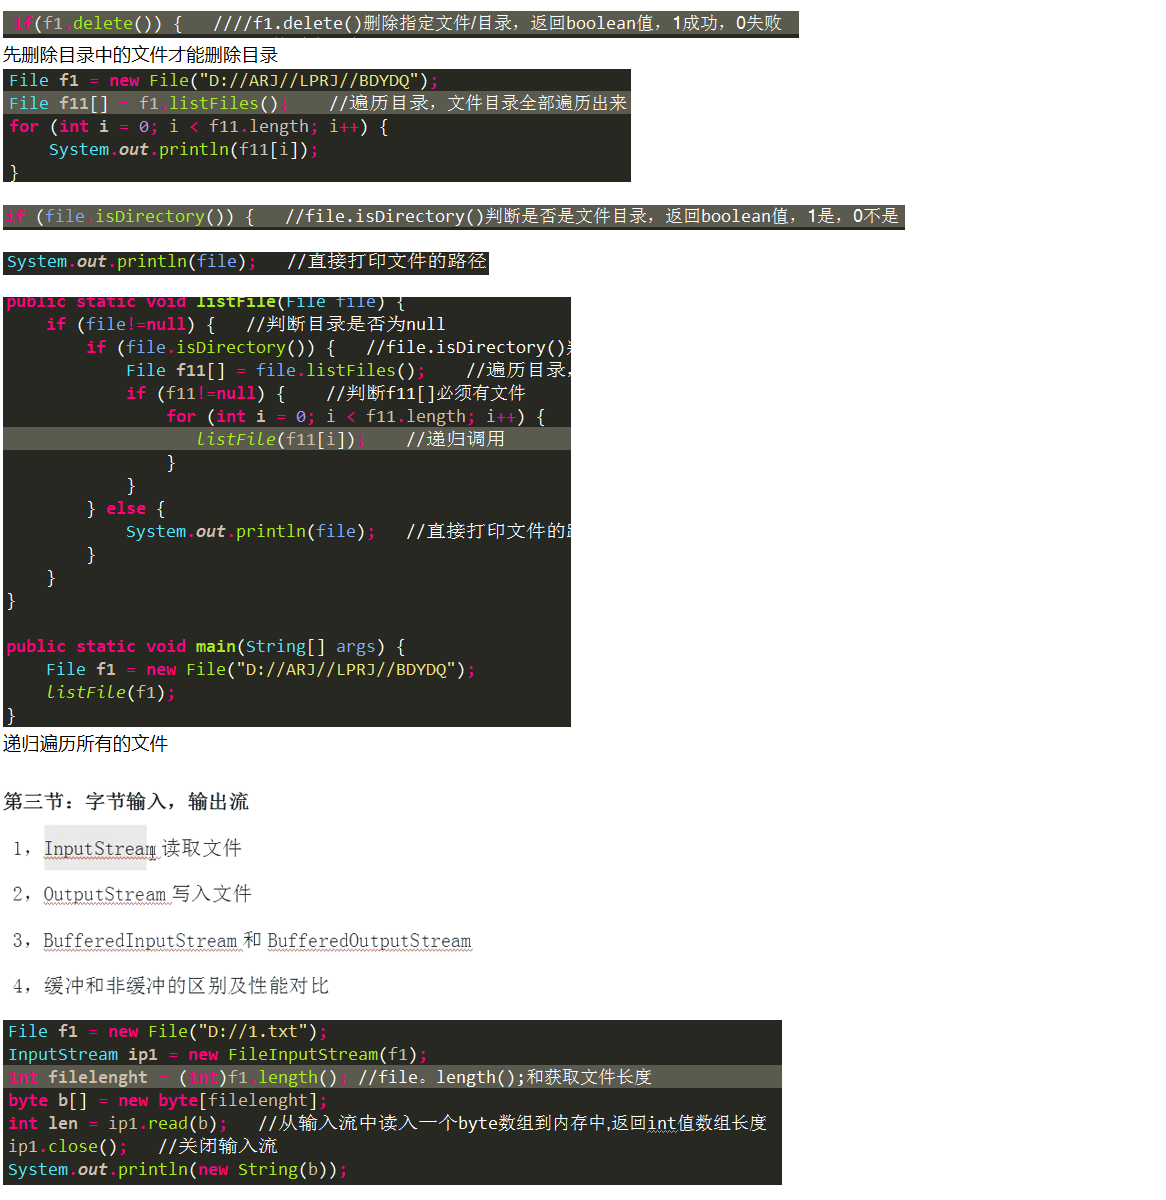
Task: Click the line 'File f1 = new File("D://ARJ//LPRJ//BDYDQ");' in first block
Action: [223, 81]
